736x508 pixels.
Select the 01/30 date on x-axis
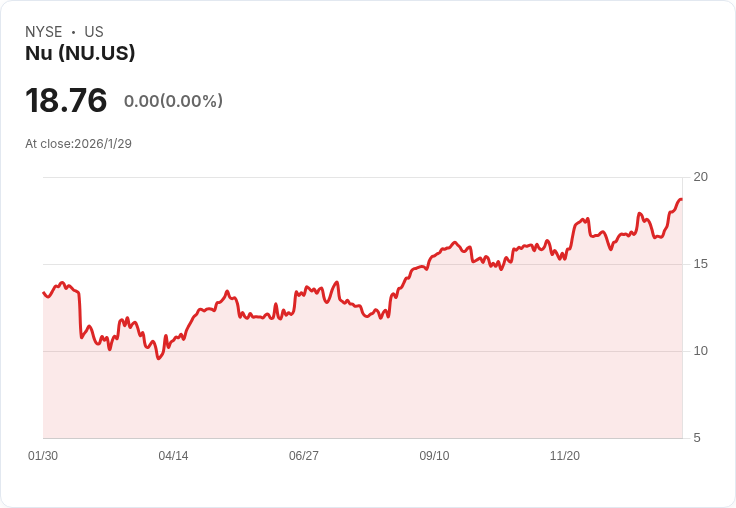pyautogui.click(x=43, y=456)
